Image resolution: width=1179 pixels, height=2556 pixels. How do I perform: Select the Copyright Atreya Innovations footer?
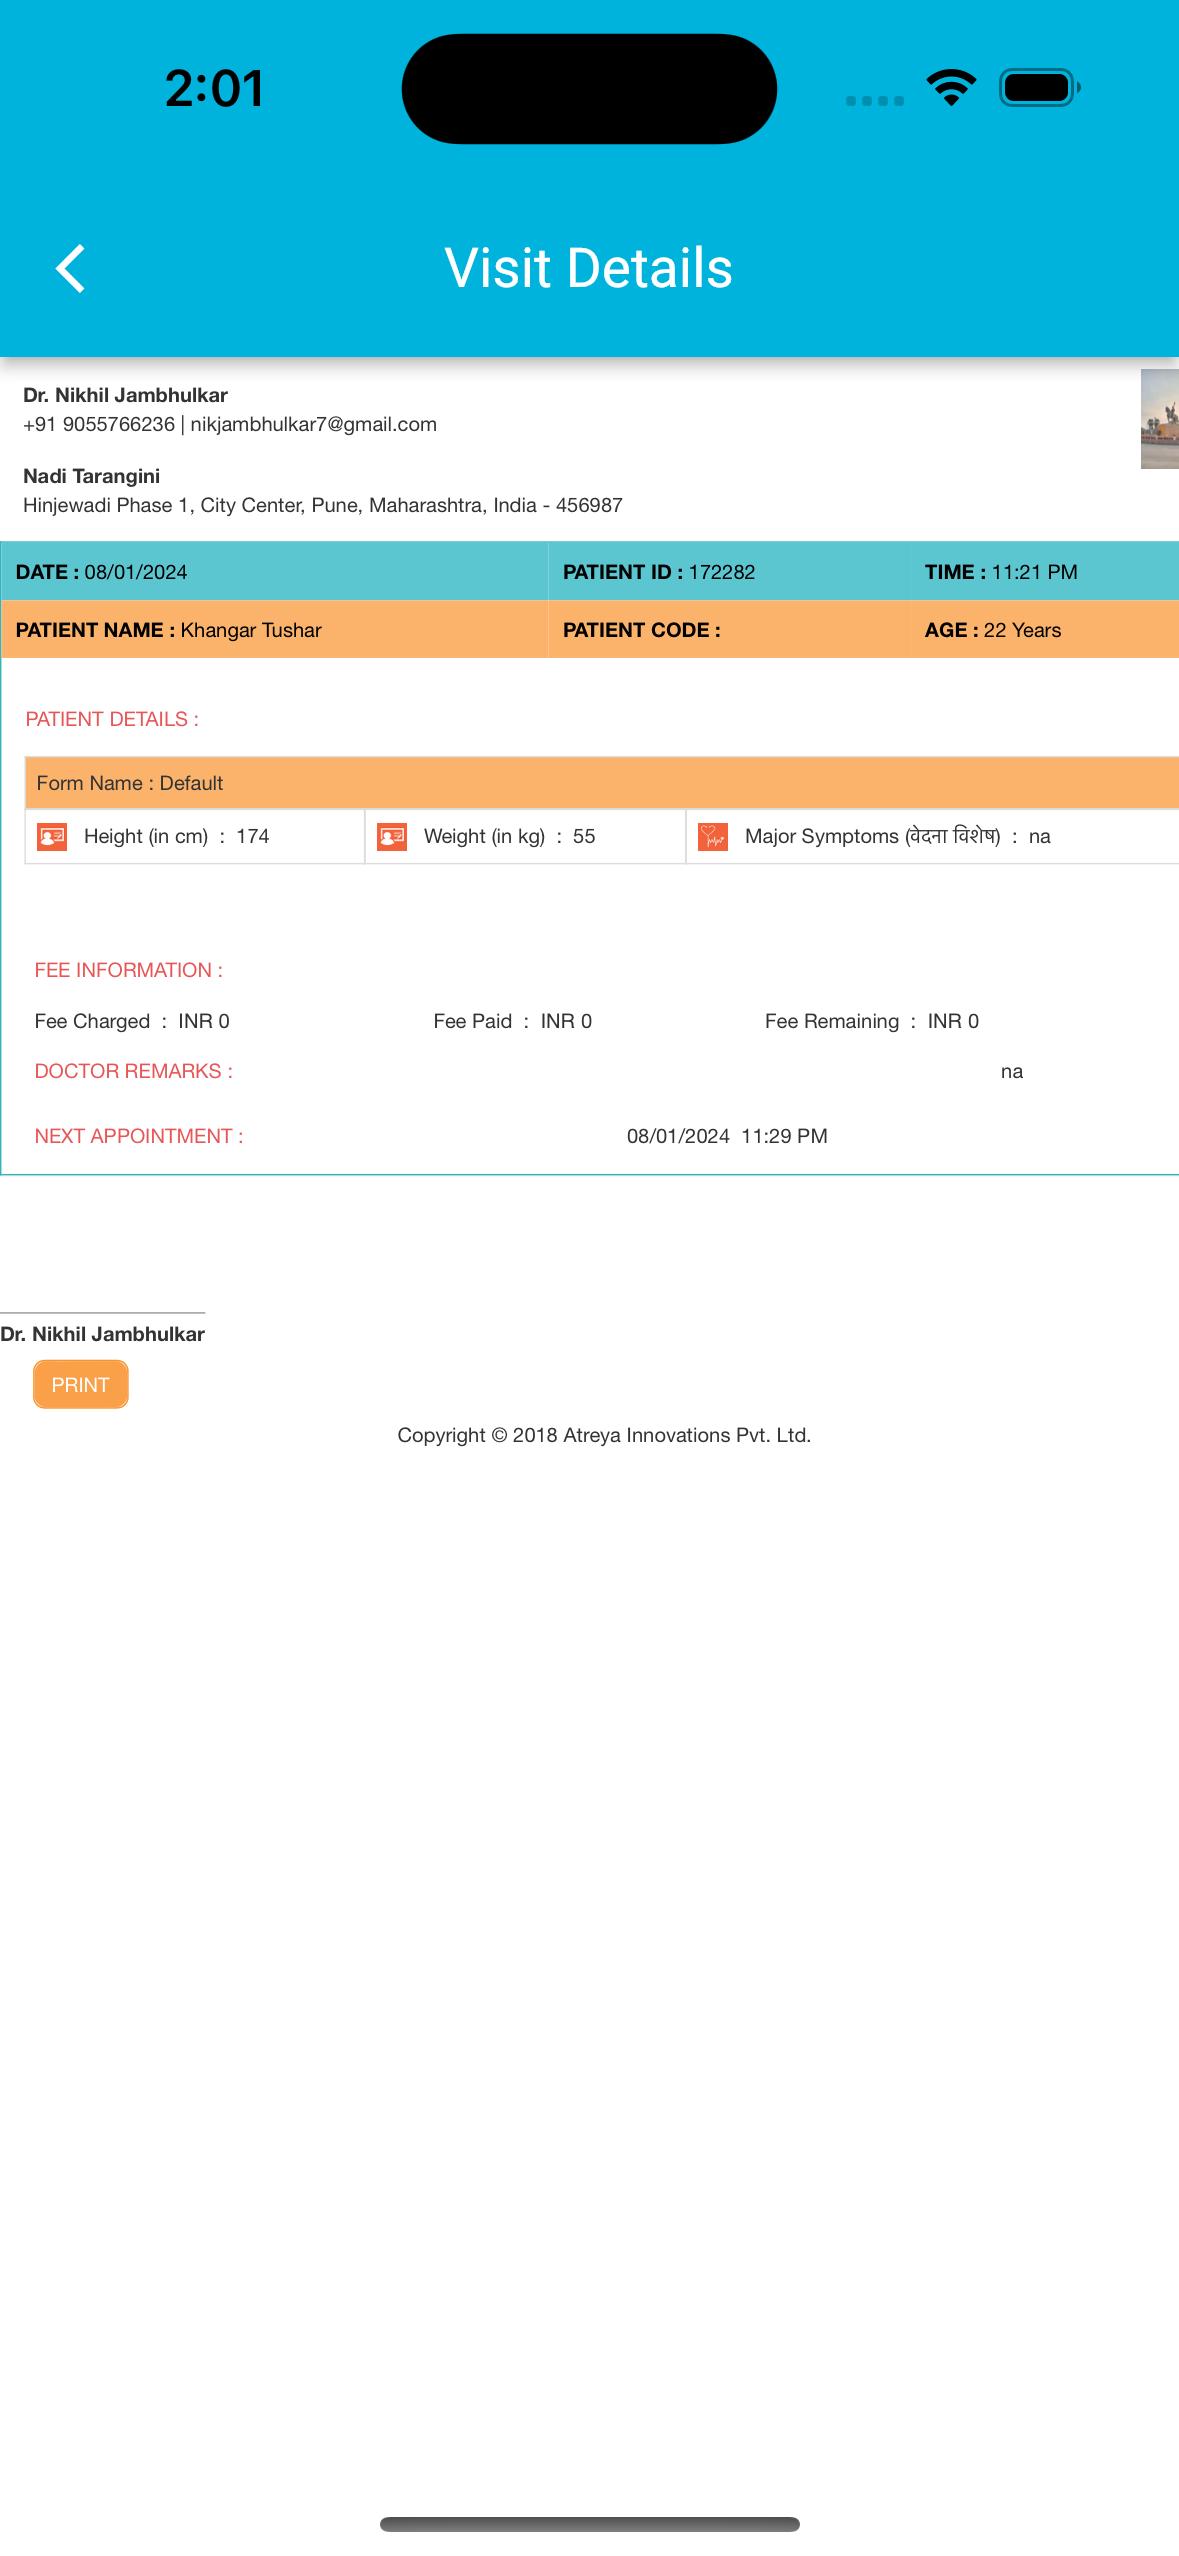604,1435
